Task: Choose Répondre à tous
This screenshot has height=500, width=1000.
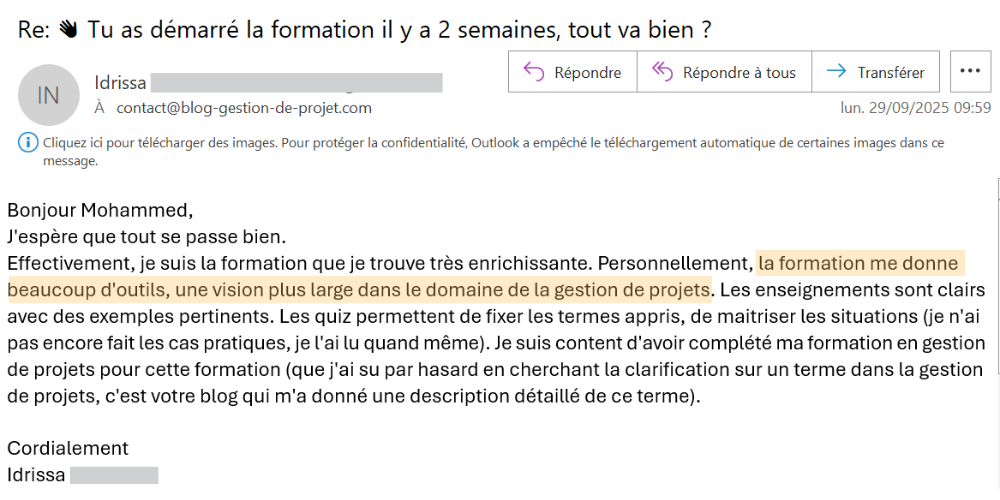Action: [x=724, y=72]
